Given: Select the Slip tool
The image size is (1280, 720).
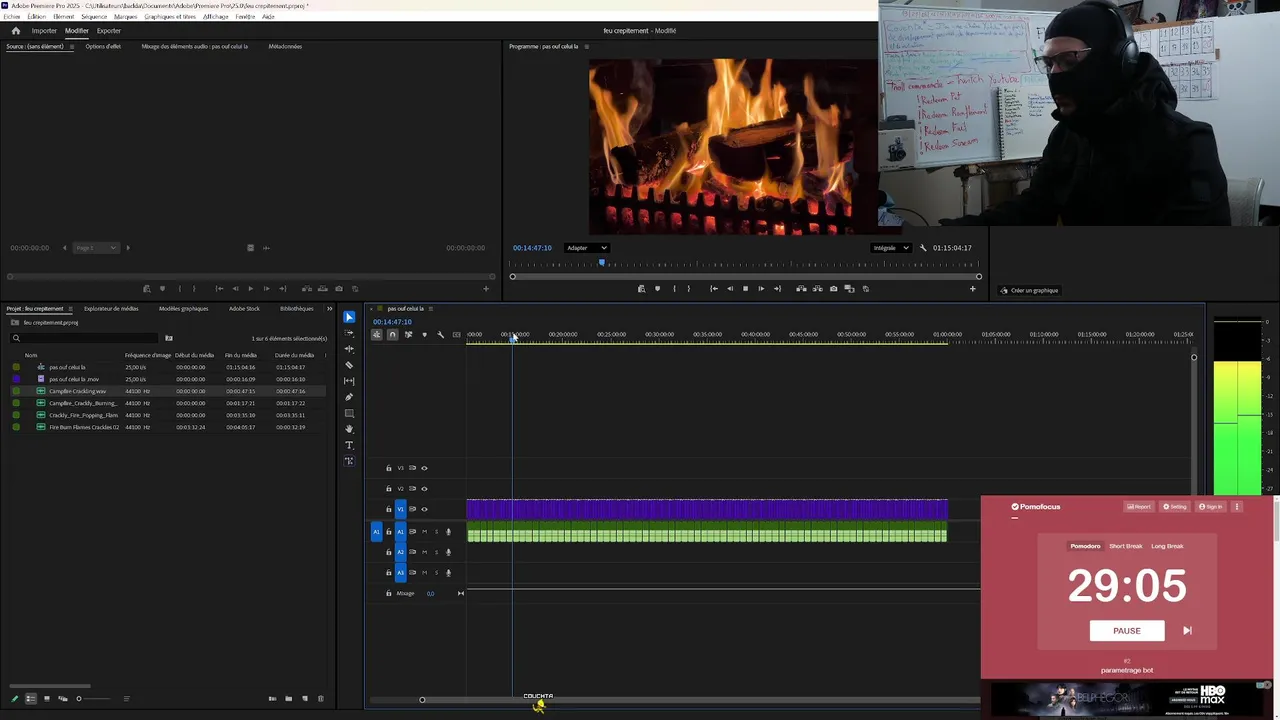Looking at the screenshot, I should coord(349,381).
